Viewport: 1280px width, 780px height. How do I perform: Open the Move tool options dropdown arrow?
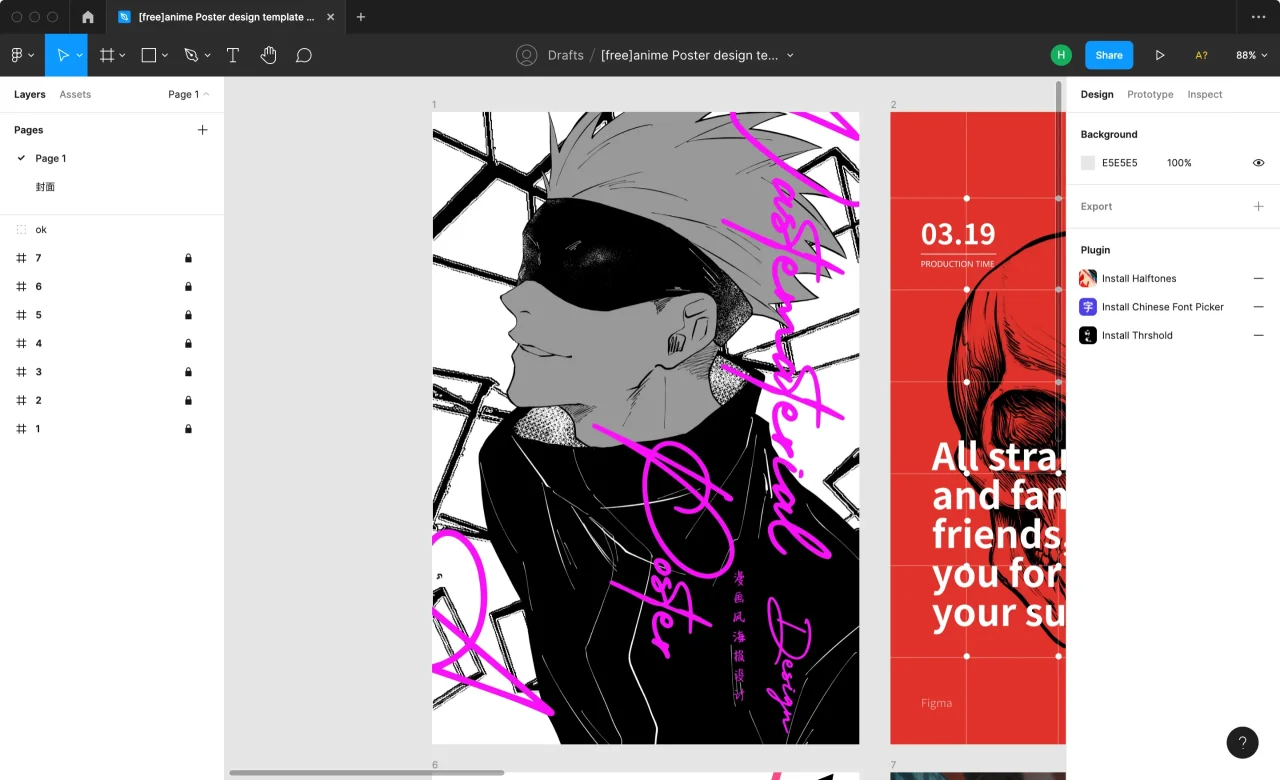point(79,56)
